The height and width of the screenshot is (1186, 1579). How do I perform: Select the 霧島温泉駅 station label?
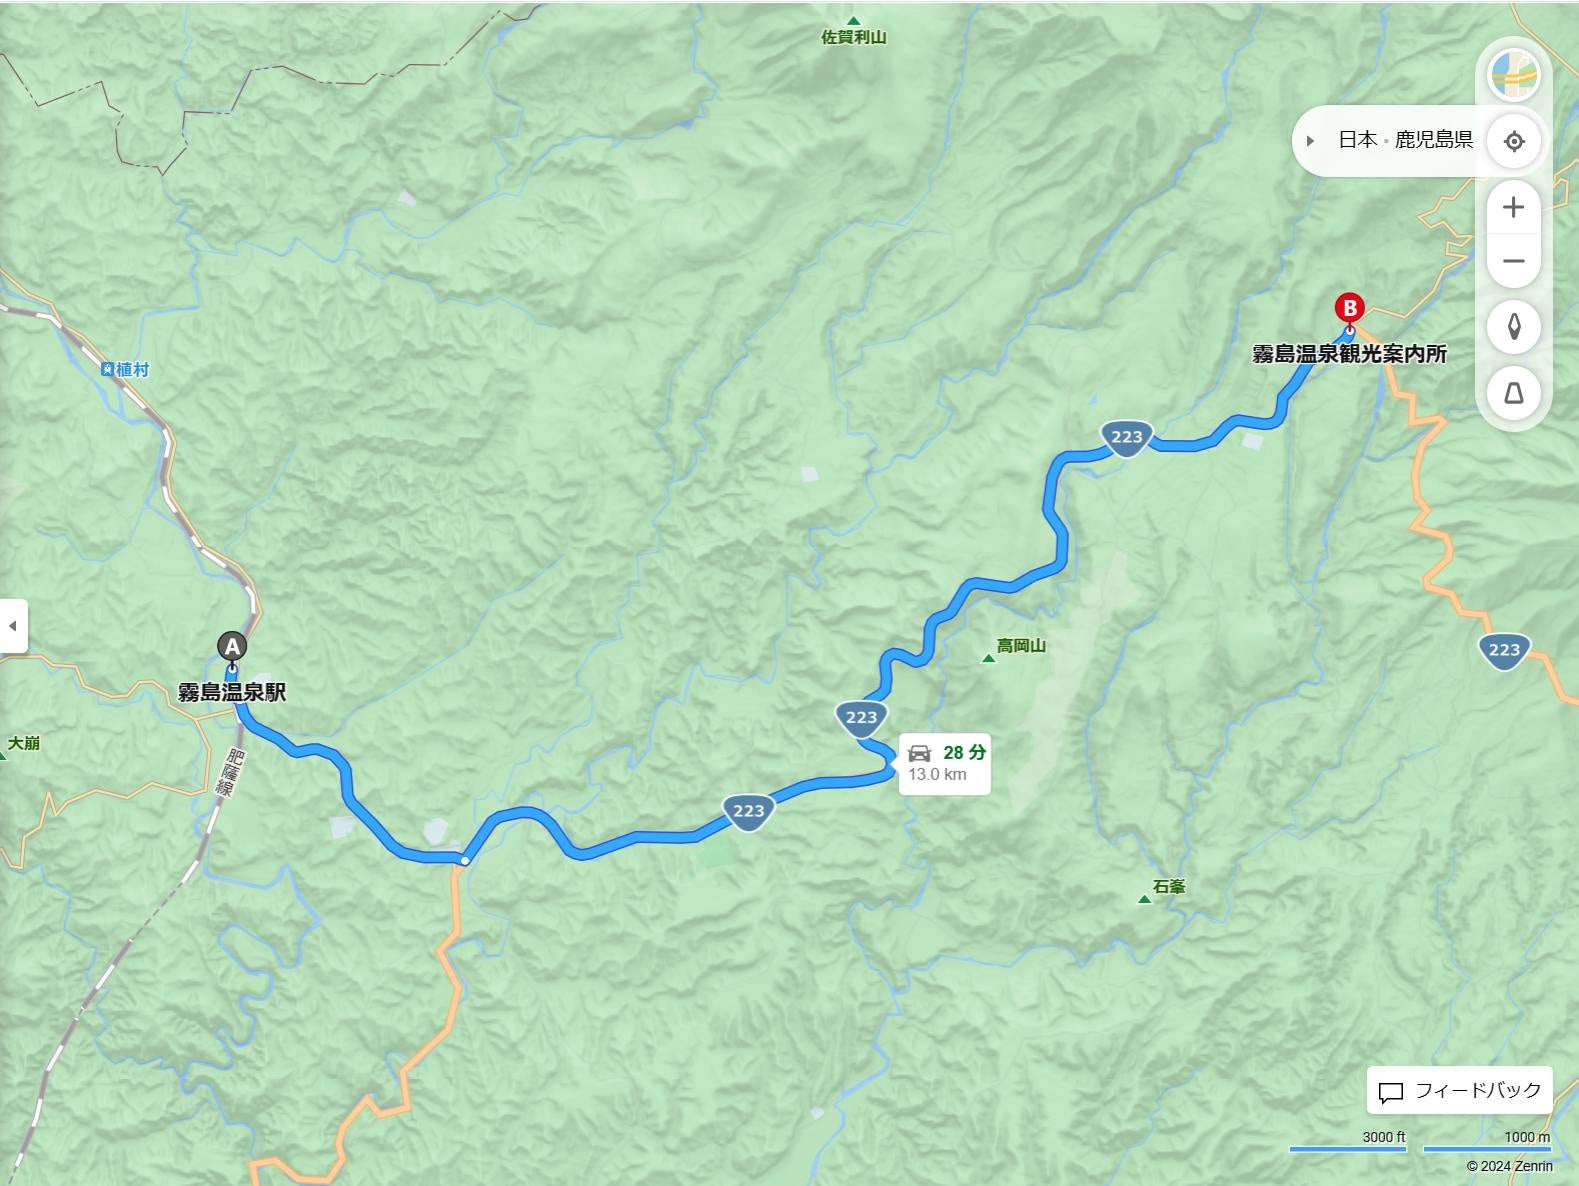(232, 692)
